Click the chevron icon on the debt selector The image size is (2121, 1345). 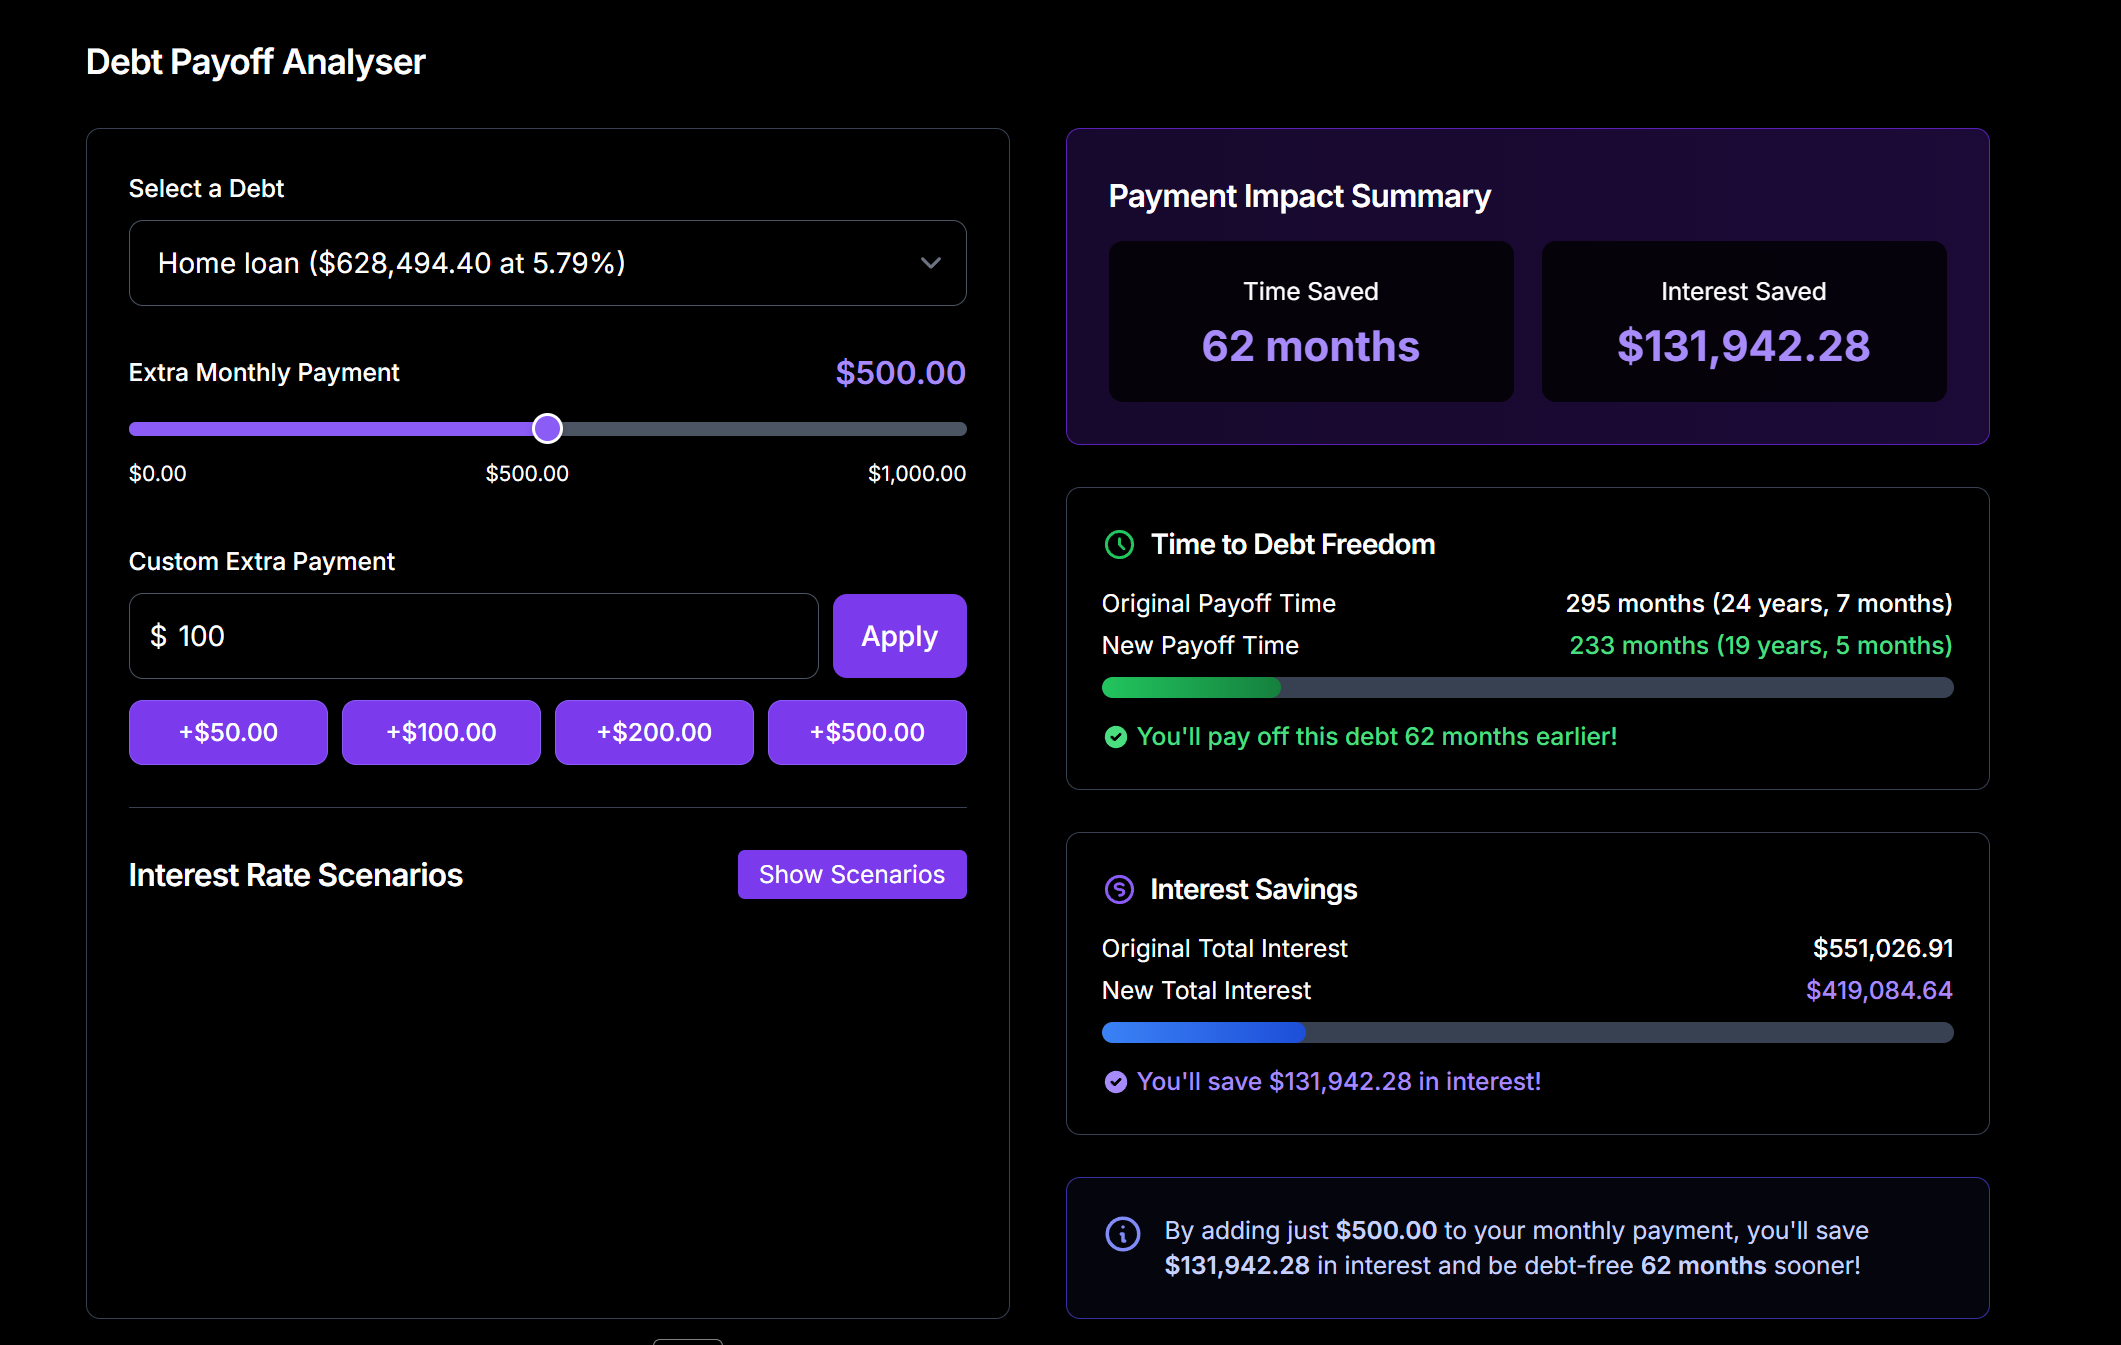(931, 263)
